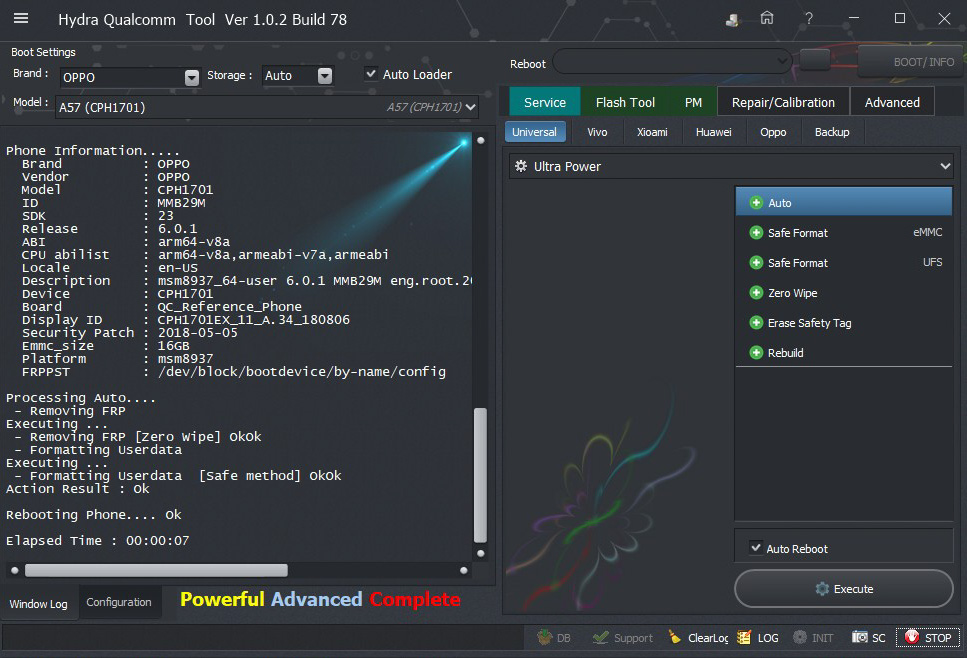Click plus icon beside Rebuild

756,353
